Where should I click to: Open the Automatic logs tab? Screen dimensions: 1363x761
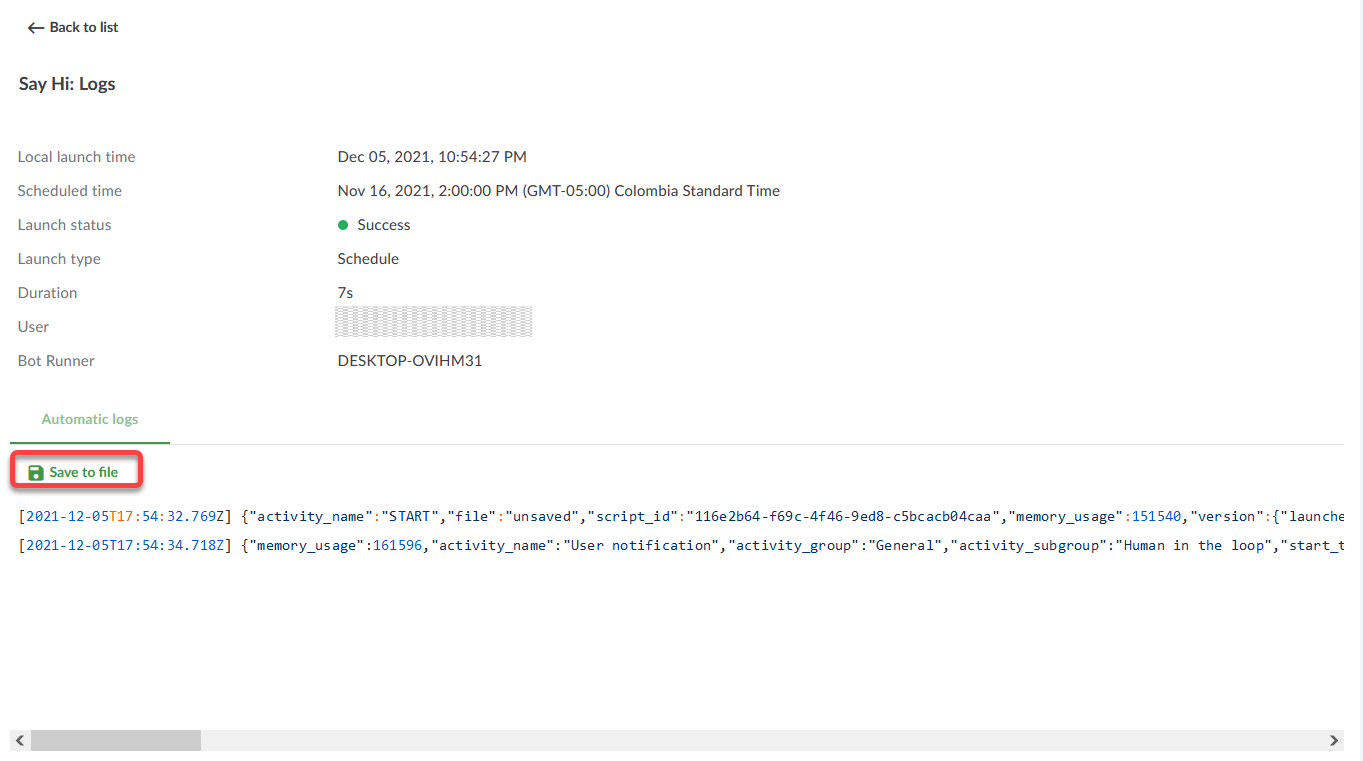coord(90,419)
